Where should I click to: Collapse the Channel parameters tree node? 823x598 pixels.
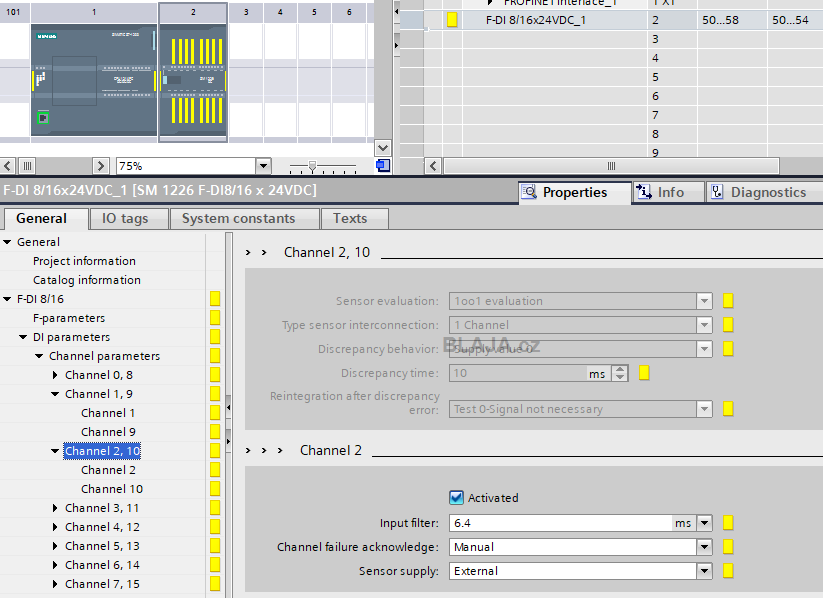click(39, 356)
